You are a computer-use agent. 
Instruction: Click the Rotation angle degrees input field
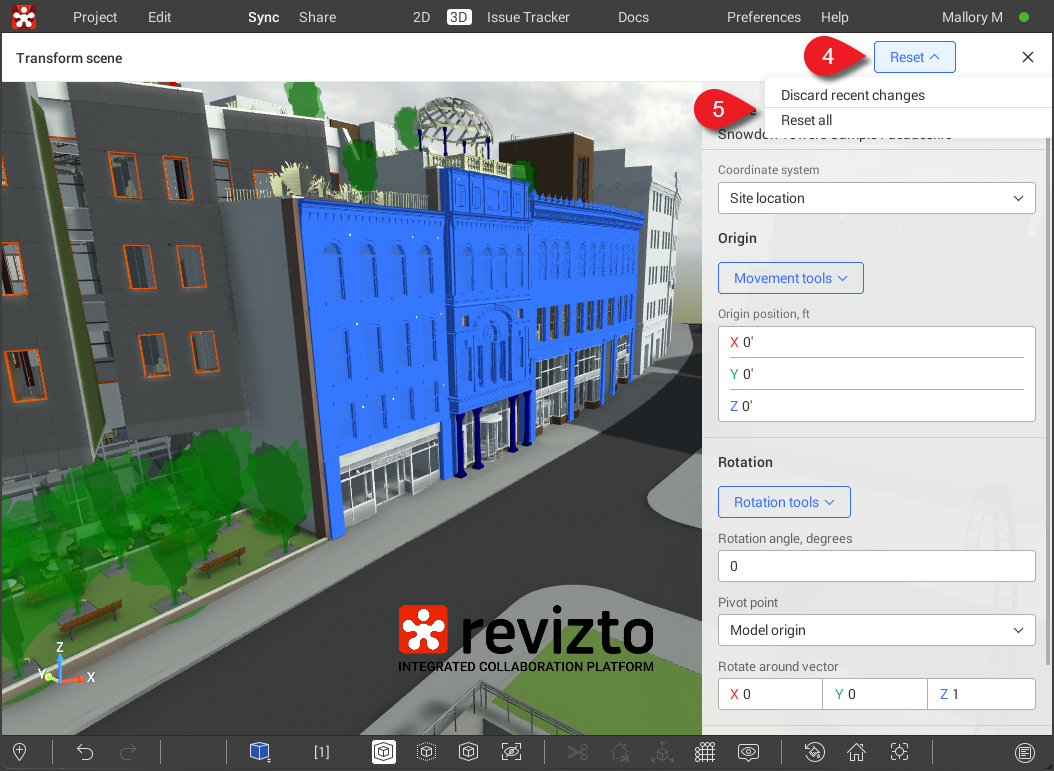click(x=876, y=566)
